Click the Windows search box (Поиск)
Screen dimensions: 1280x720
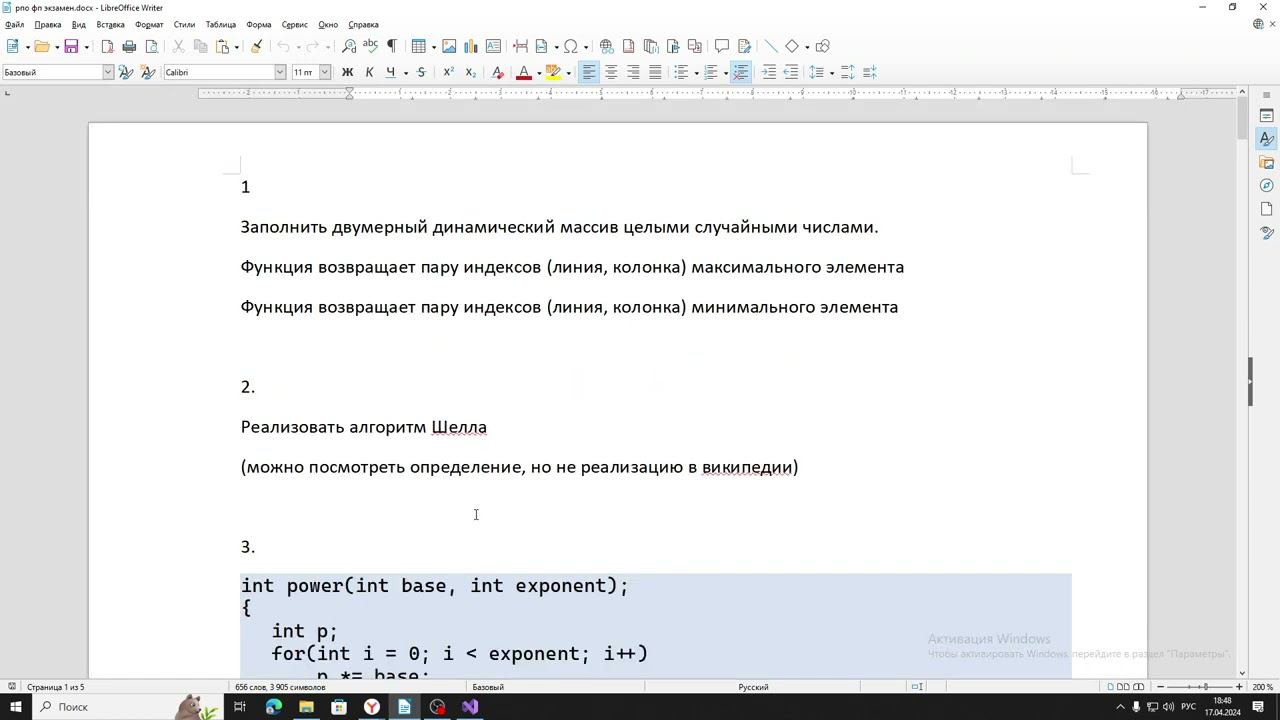click(x=118, y=707)
